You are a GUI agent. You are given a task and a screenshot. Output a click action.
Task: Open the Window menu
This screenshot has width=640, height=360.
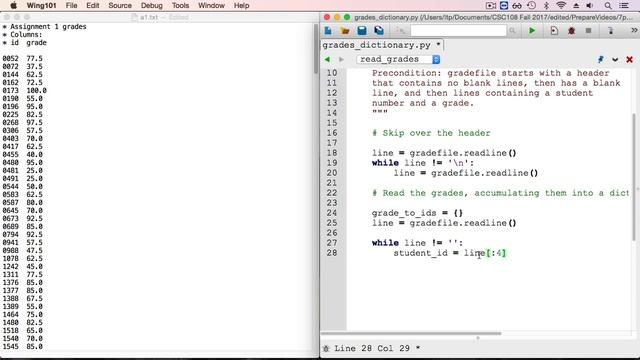pos(211,5)
